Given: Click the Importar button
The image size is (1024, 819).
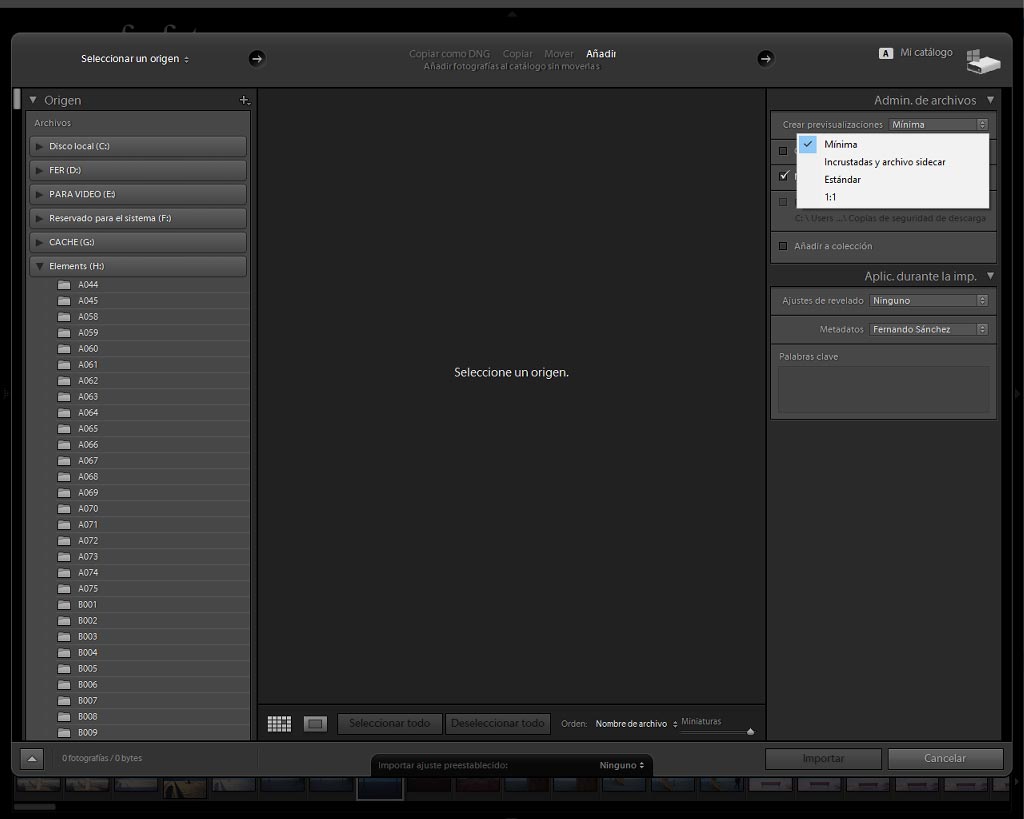Looking at the screenshot, I should click(x=823, y=759).
